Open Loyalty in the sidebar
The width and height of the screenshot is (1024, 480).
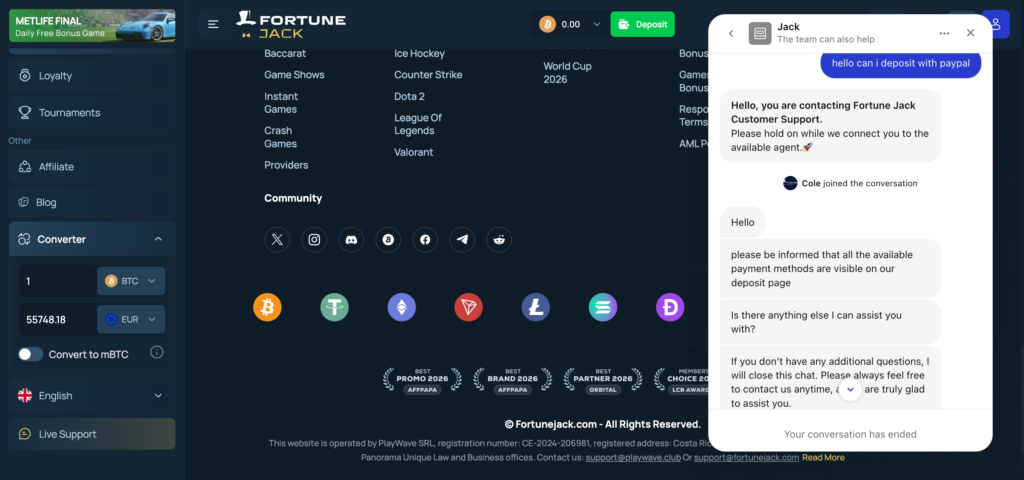coord(92,76)
